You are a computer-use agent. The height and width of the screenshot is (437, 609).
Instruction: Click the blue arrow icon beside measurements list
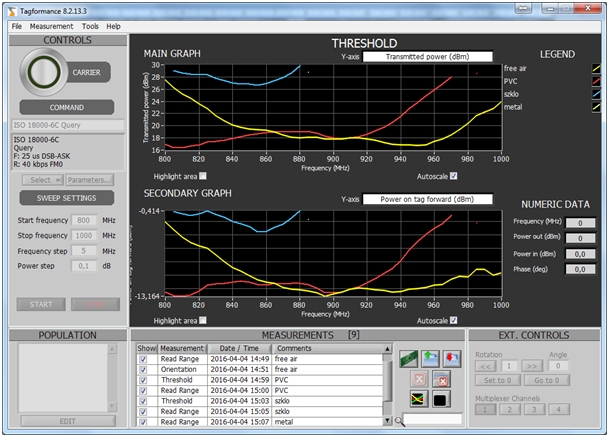pos(432,358)
